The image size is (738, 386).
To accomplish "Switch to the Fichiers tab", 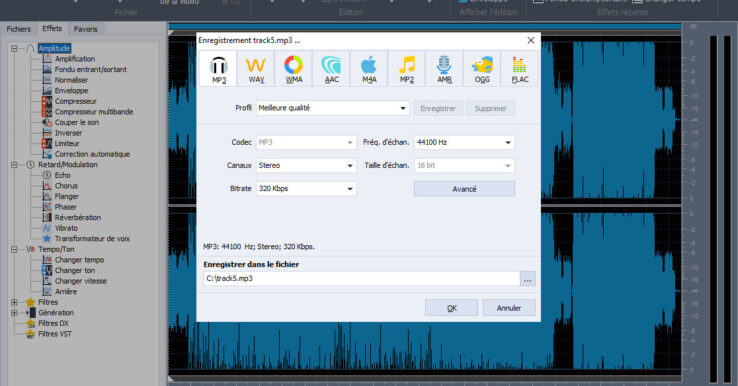I will [x=19, y=29].
